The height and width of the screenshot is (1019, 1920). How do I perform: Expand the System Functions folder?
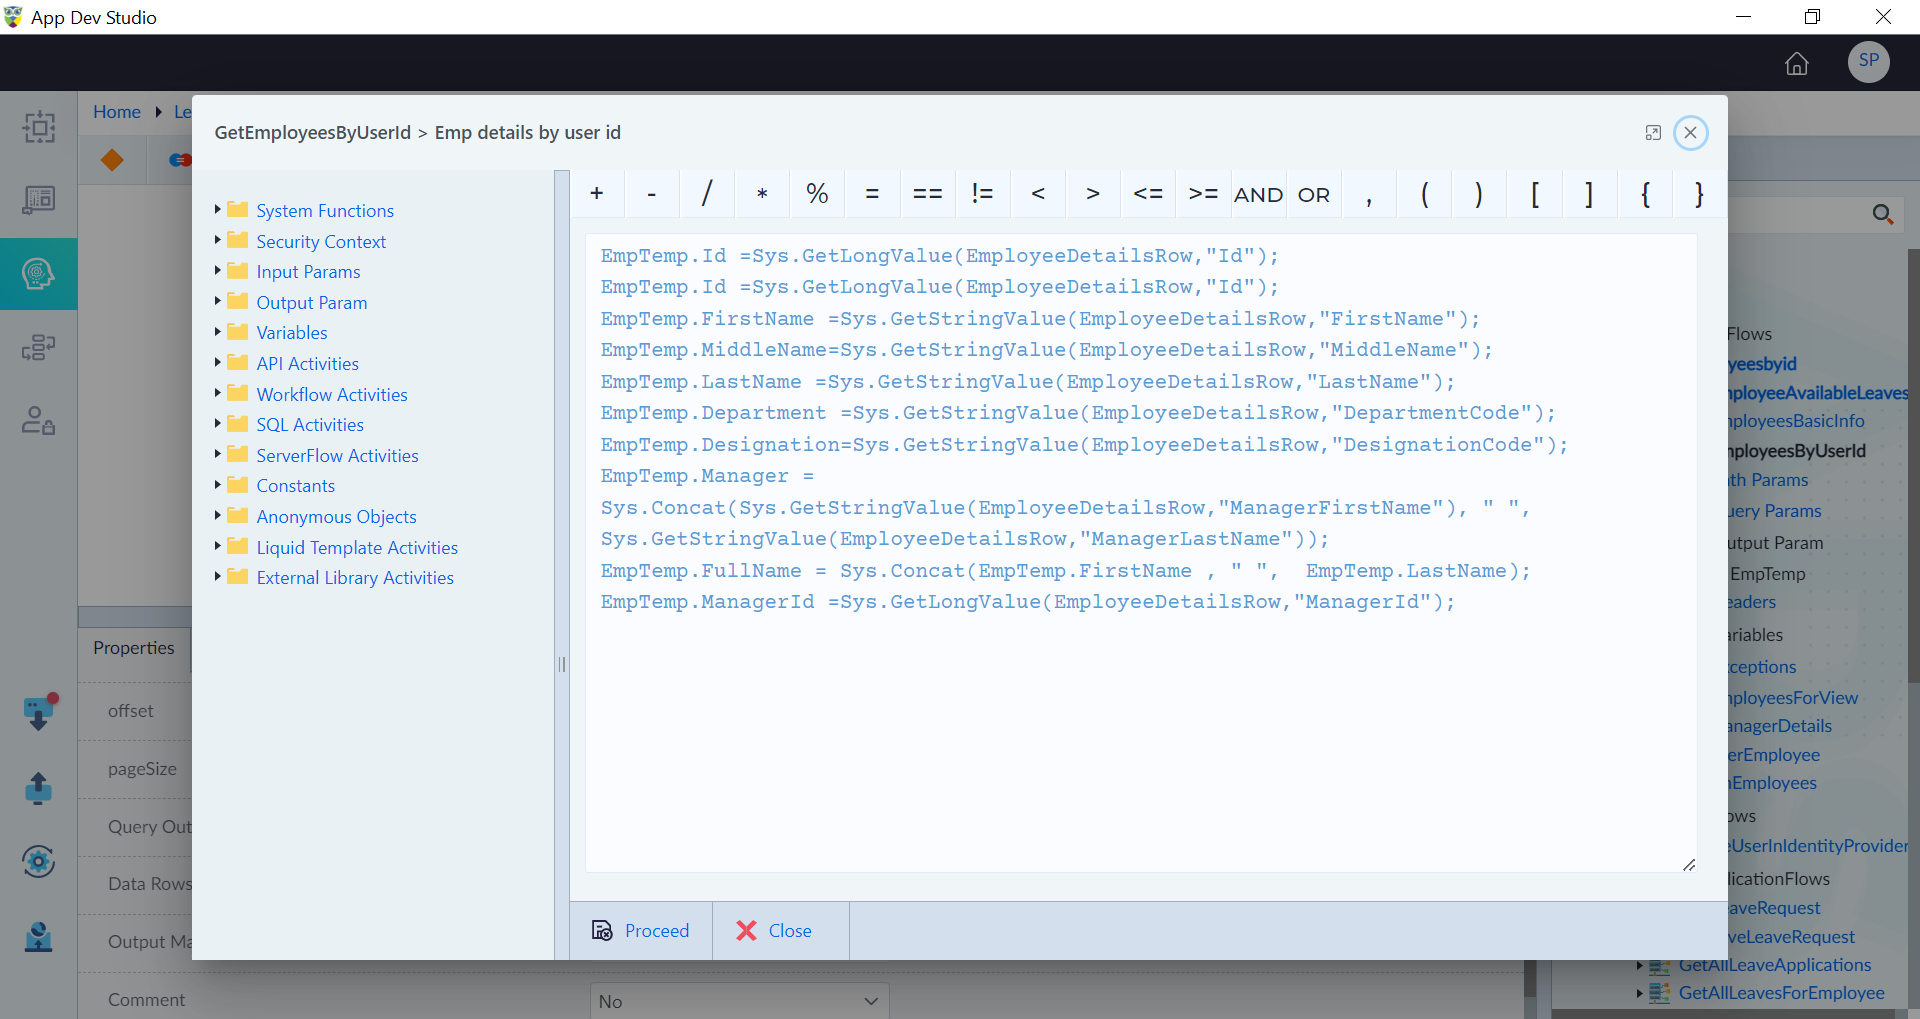pyautogui.click(x=218, y=210)
